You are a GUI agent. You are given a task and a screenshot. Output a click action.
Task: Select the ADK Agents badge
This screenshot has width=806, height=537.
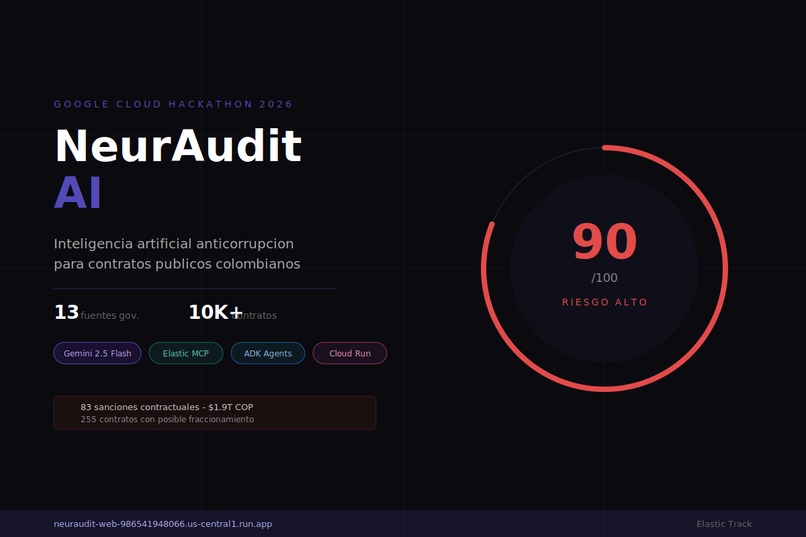point(268,353)
